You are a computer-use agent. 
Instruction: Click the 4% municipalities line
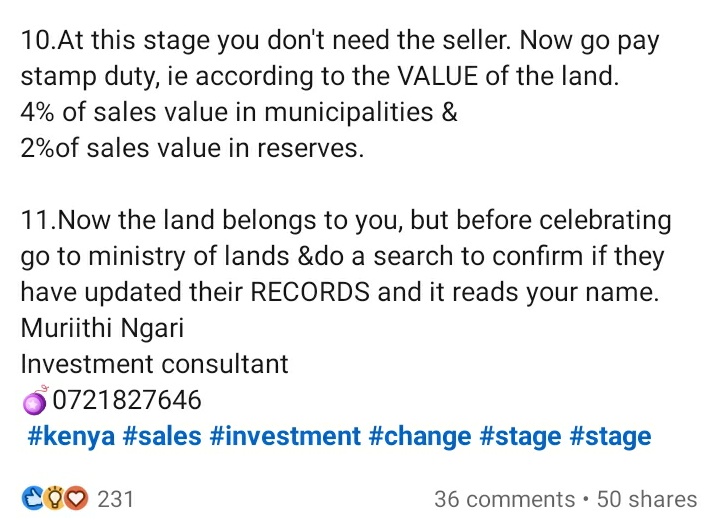[x=239, y=112]
